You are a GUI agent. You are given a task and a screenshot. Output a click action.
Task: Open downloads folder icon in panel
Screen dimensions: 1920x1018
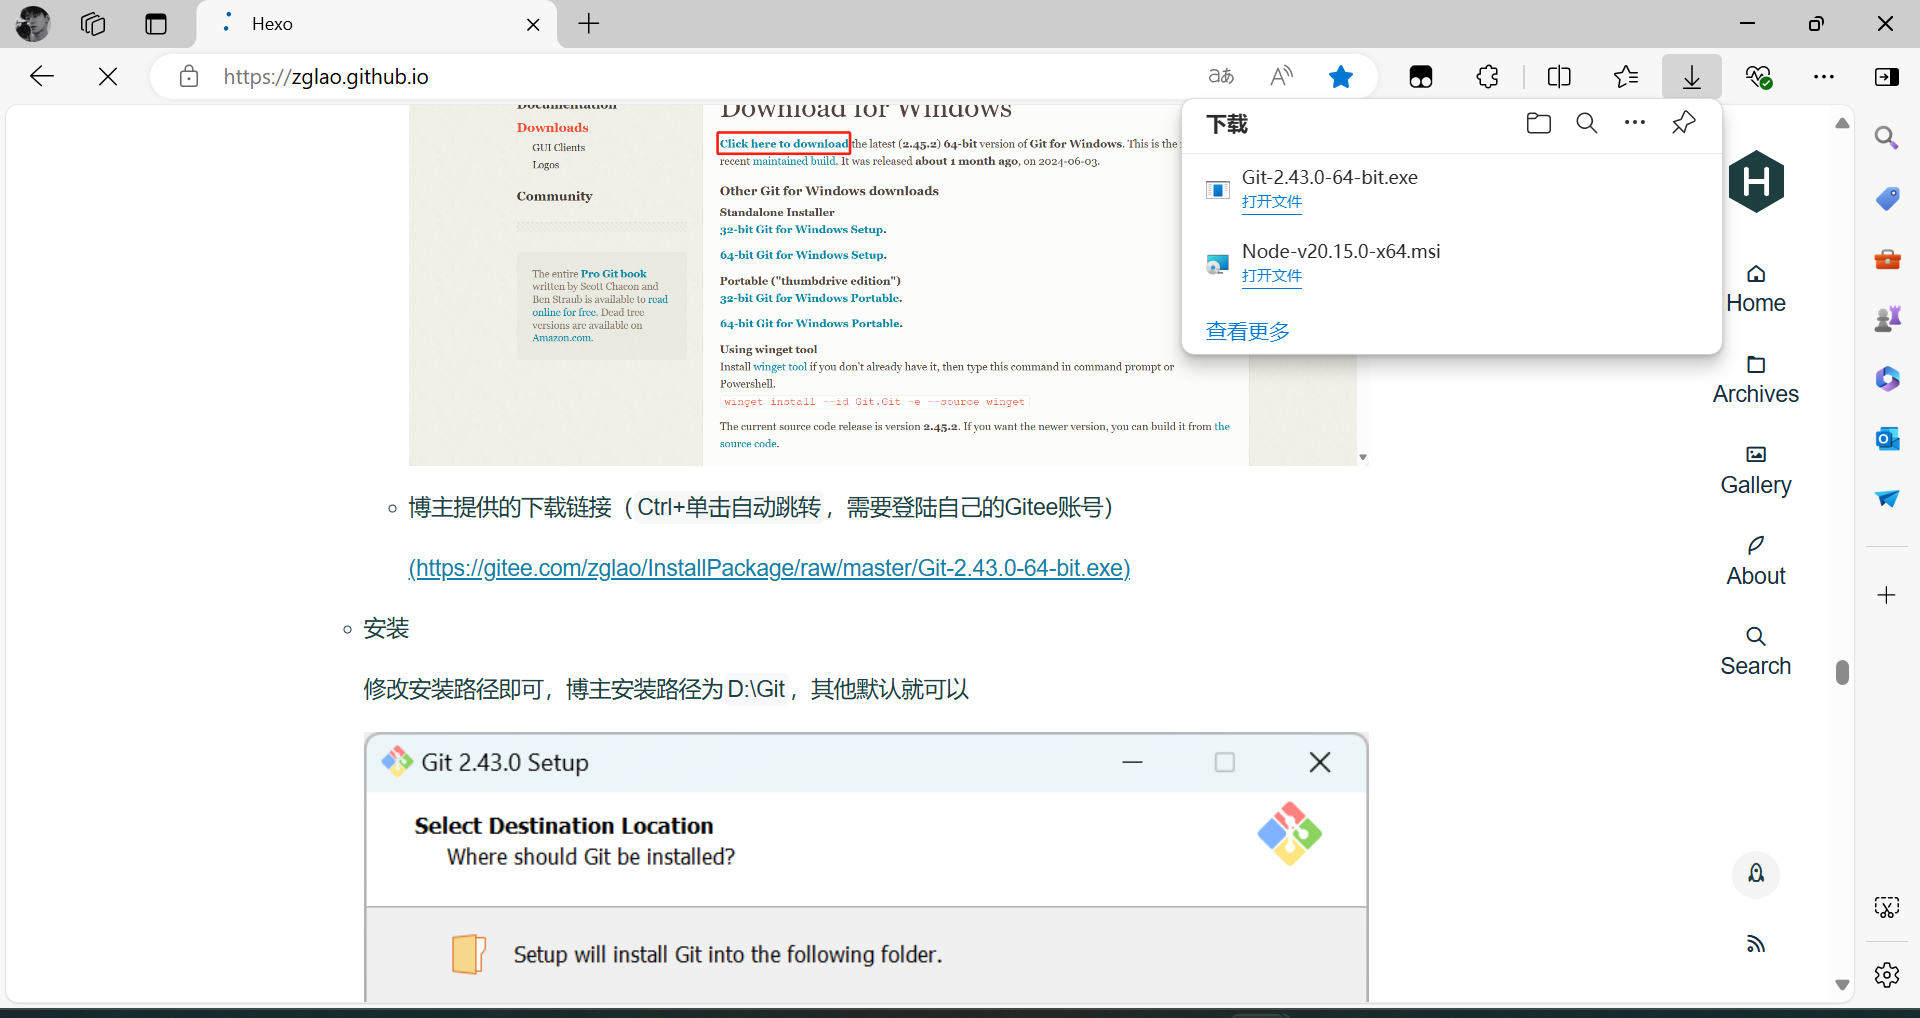click(x=1539, y=123)
